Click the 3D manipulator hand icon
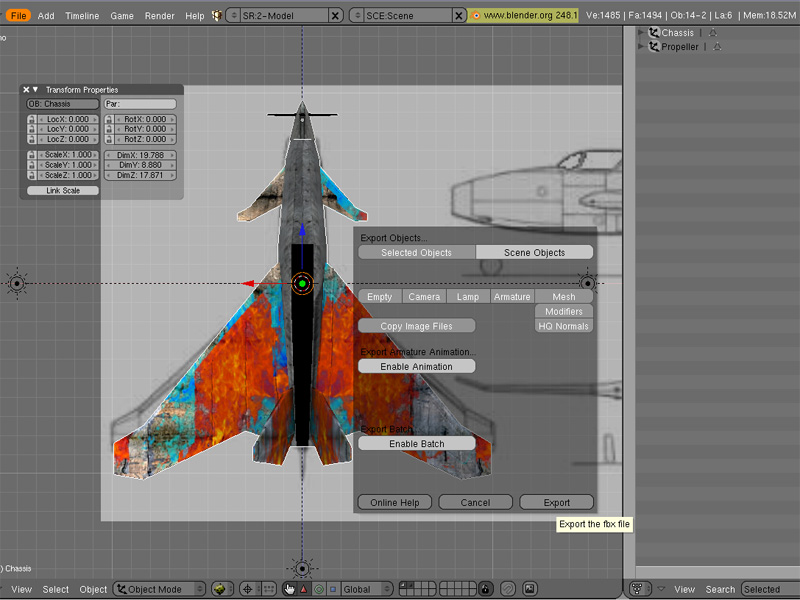Screen dimensions: 800x600 289,589
